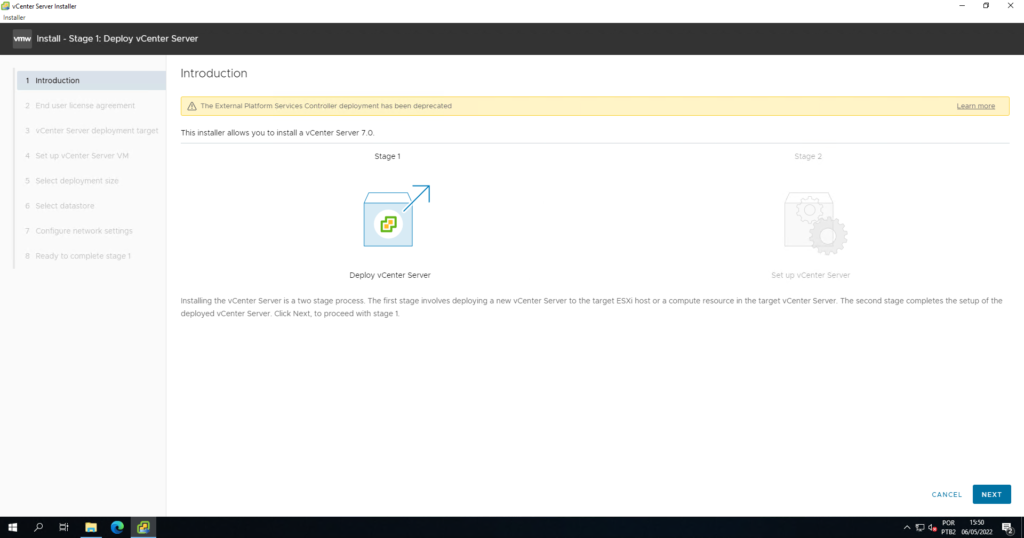Click the Stage 2 label
This screenshot has height=538, width=1024.
808,156
